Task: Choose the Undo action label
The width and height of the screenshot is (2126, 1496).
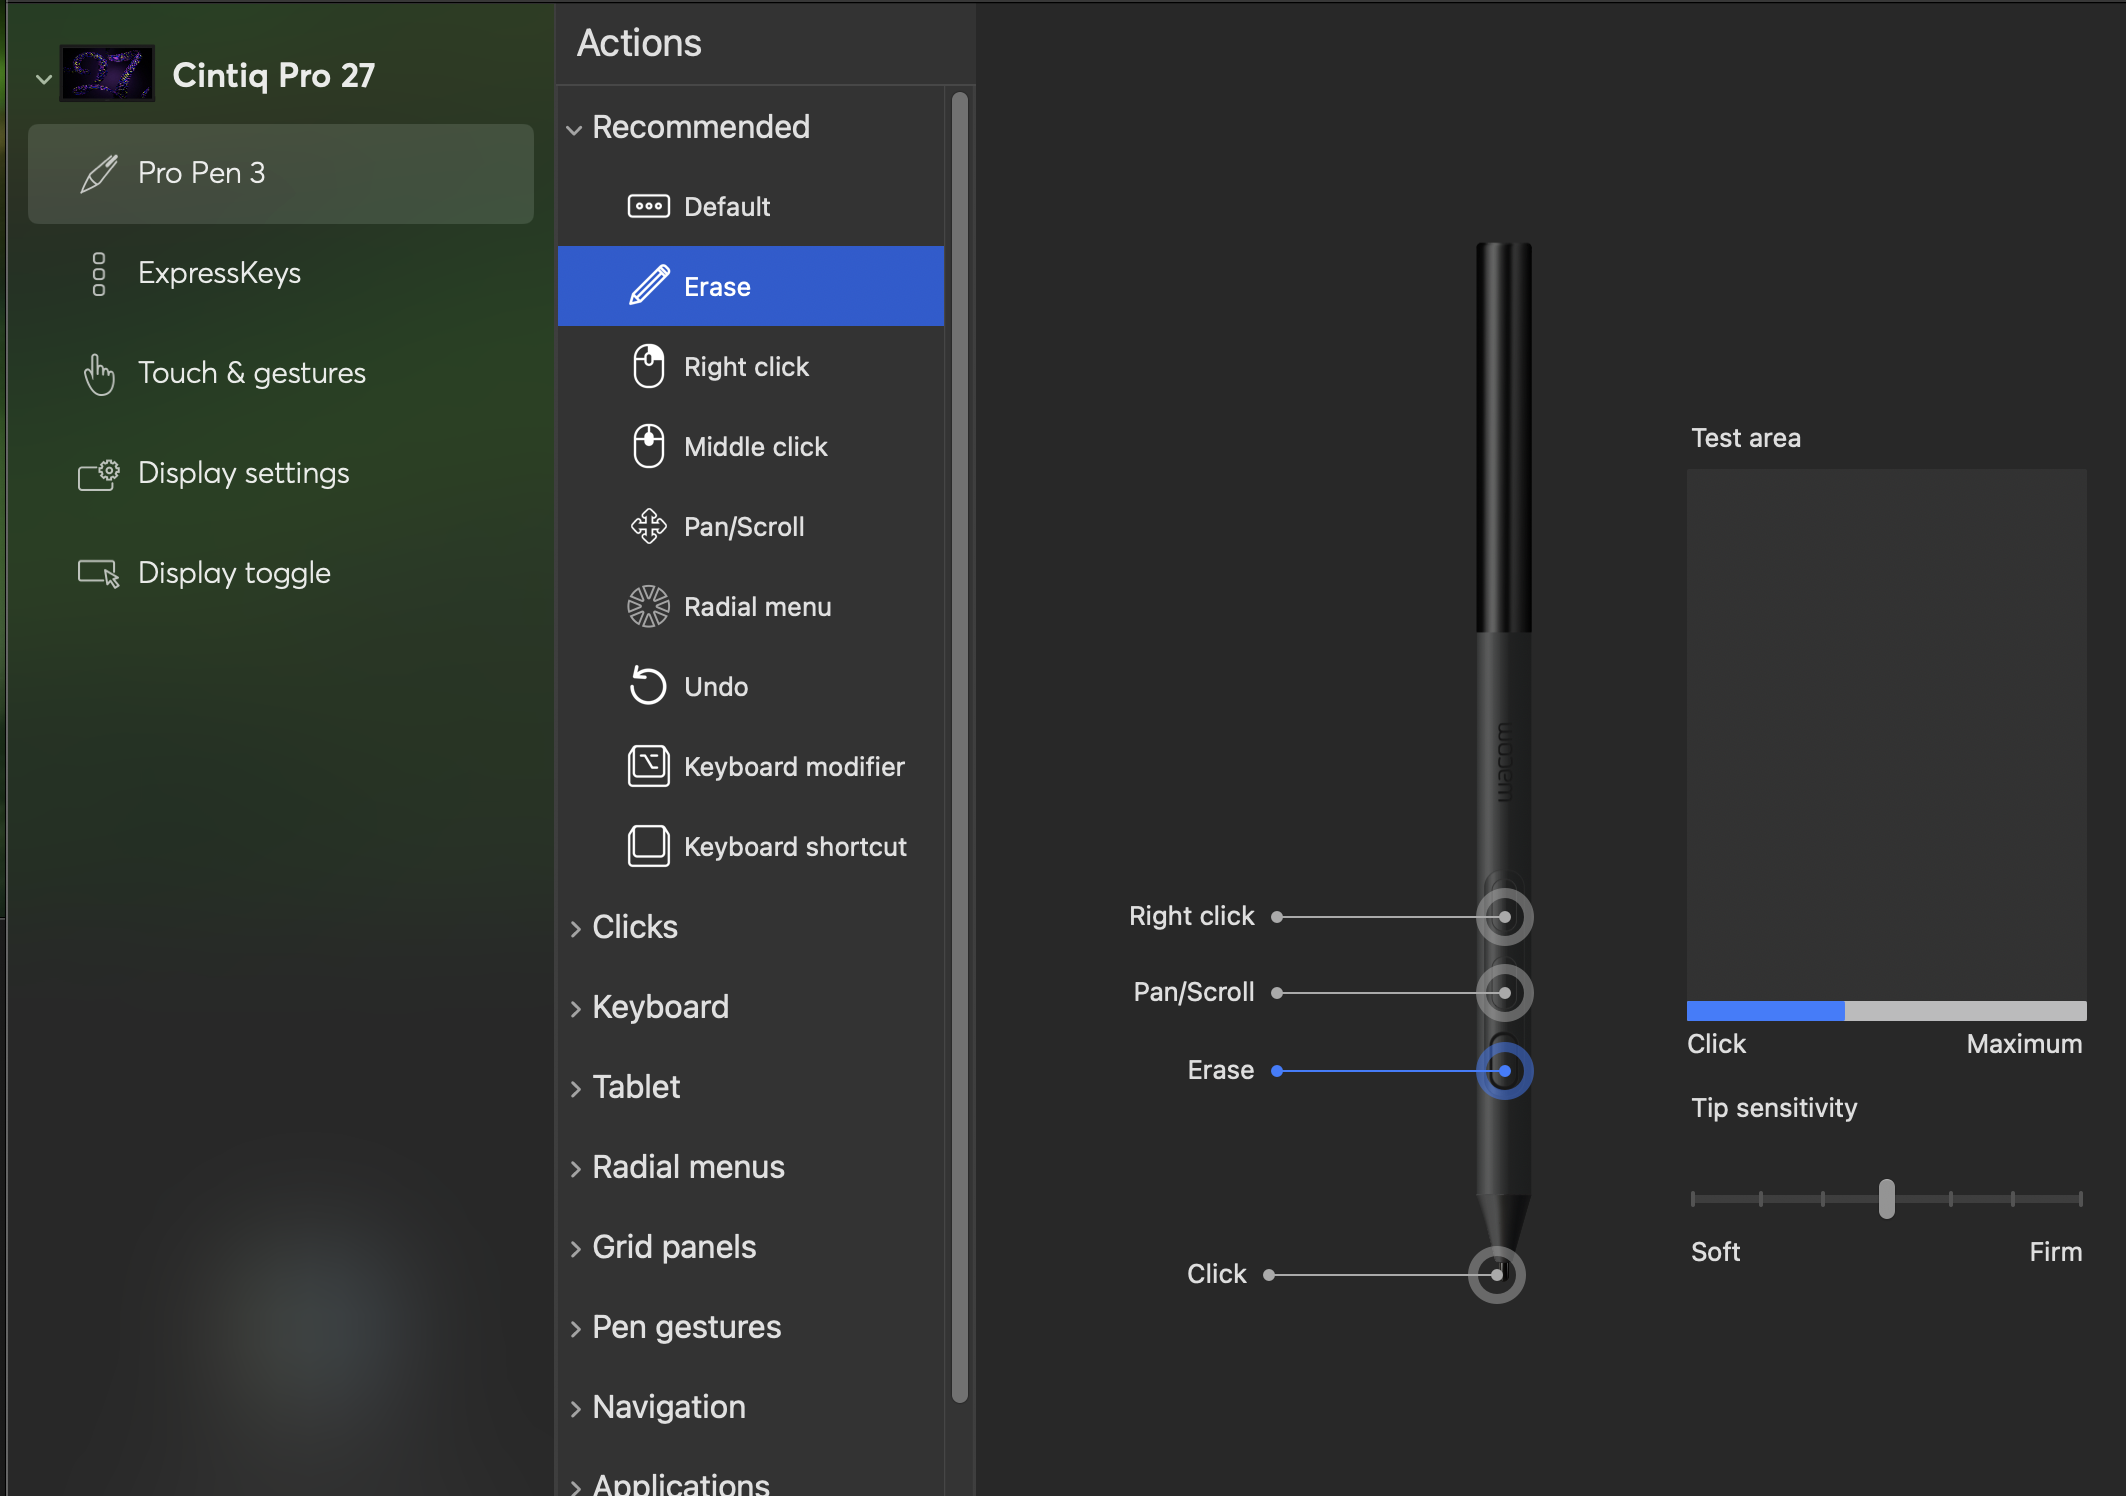Action: pos(716,687)
